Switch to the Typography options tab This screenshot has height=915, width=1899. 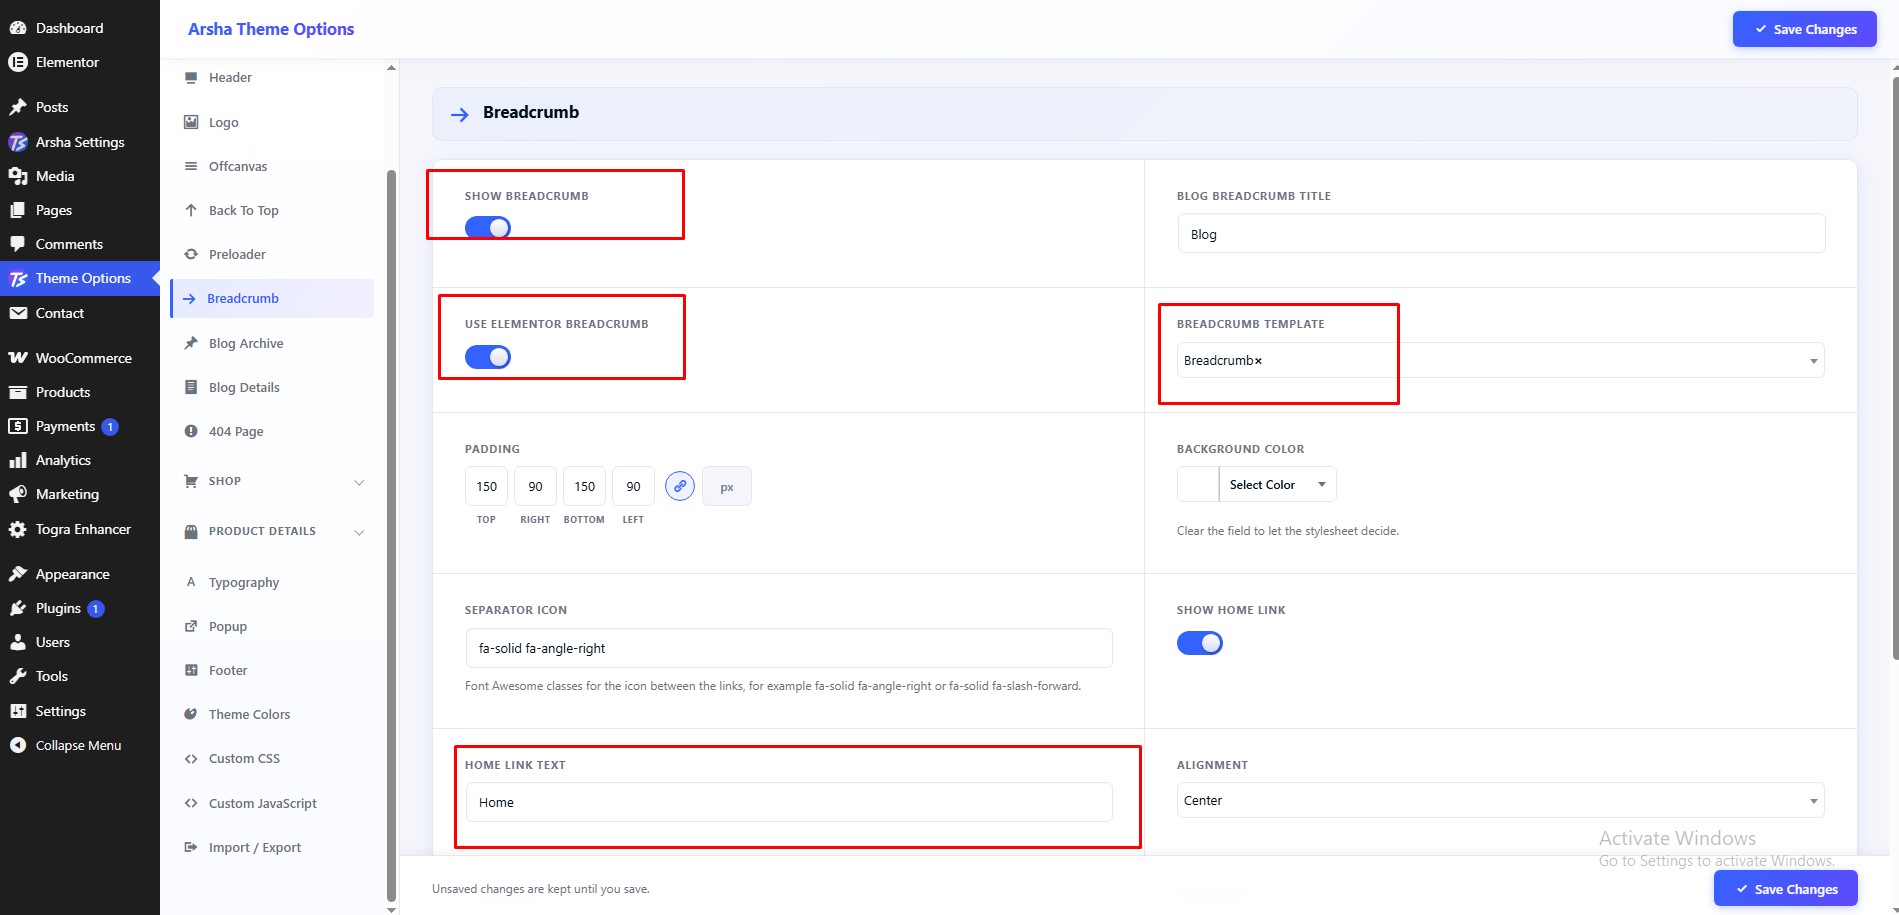click(272, 583)
